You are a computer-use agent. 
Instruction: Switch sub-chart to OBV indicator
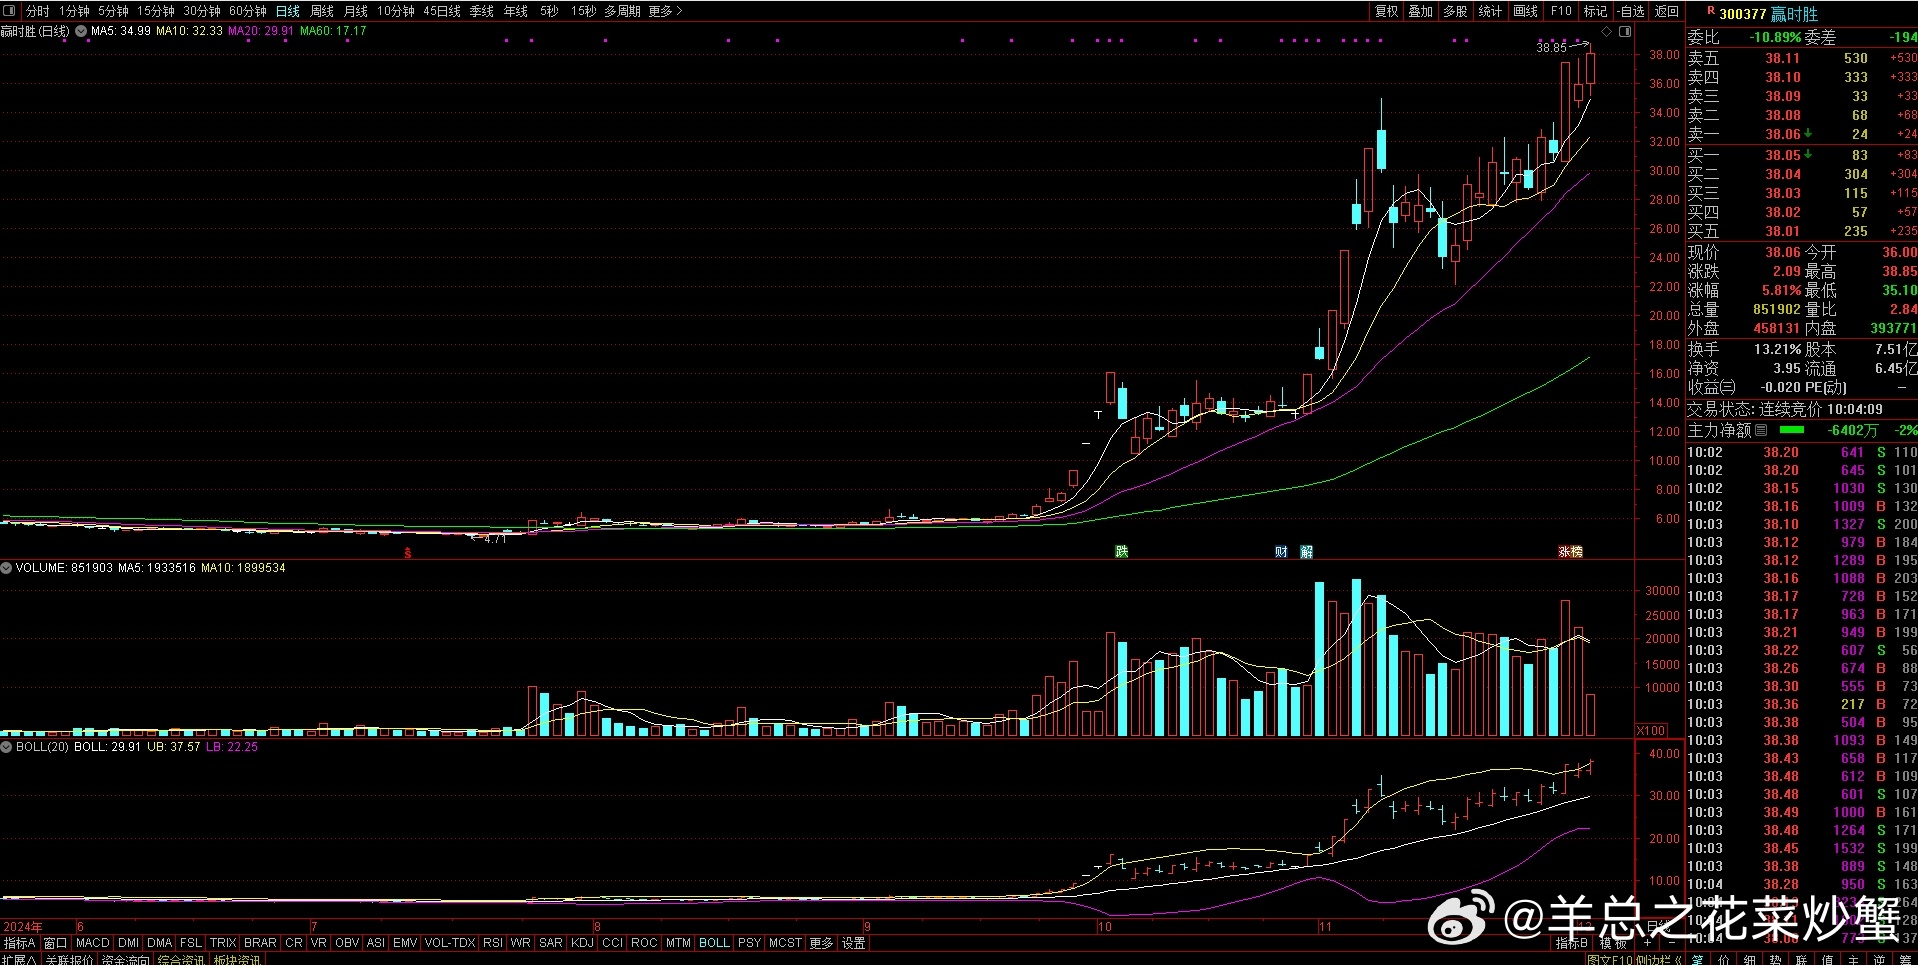pos(347,943)
